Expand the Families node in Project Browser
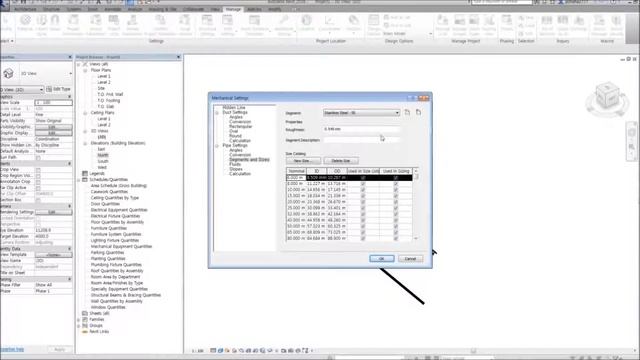 (x=79, y=320)
